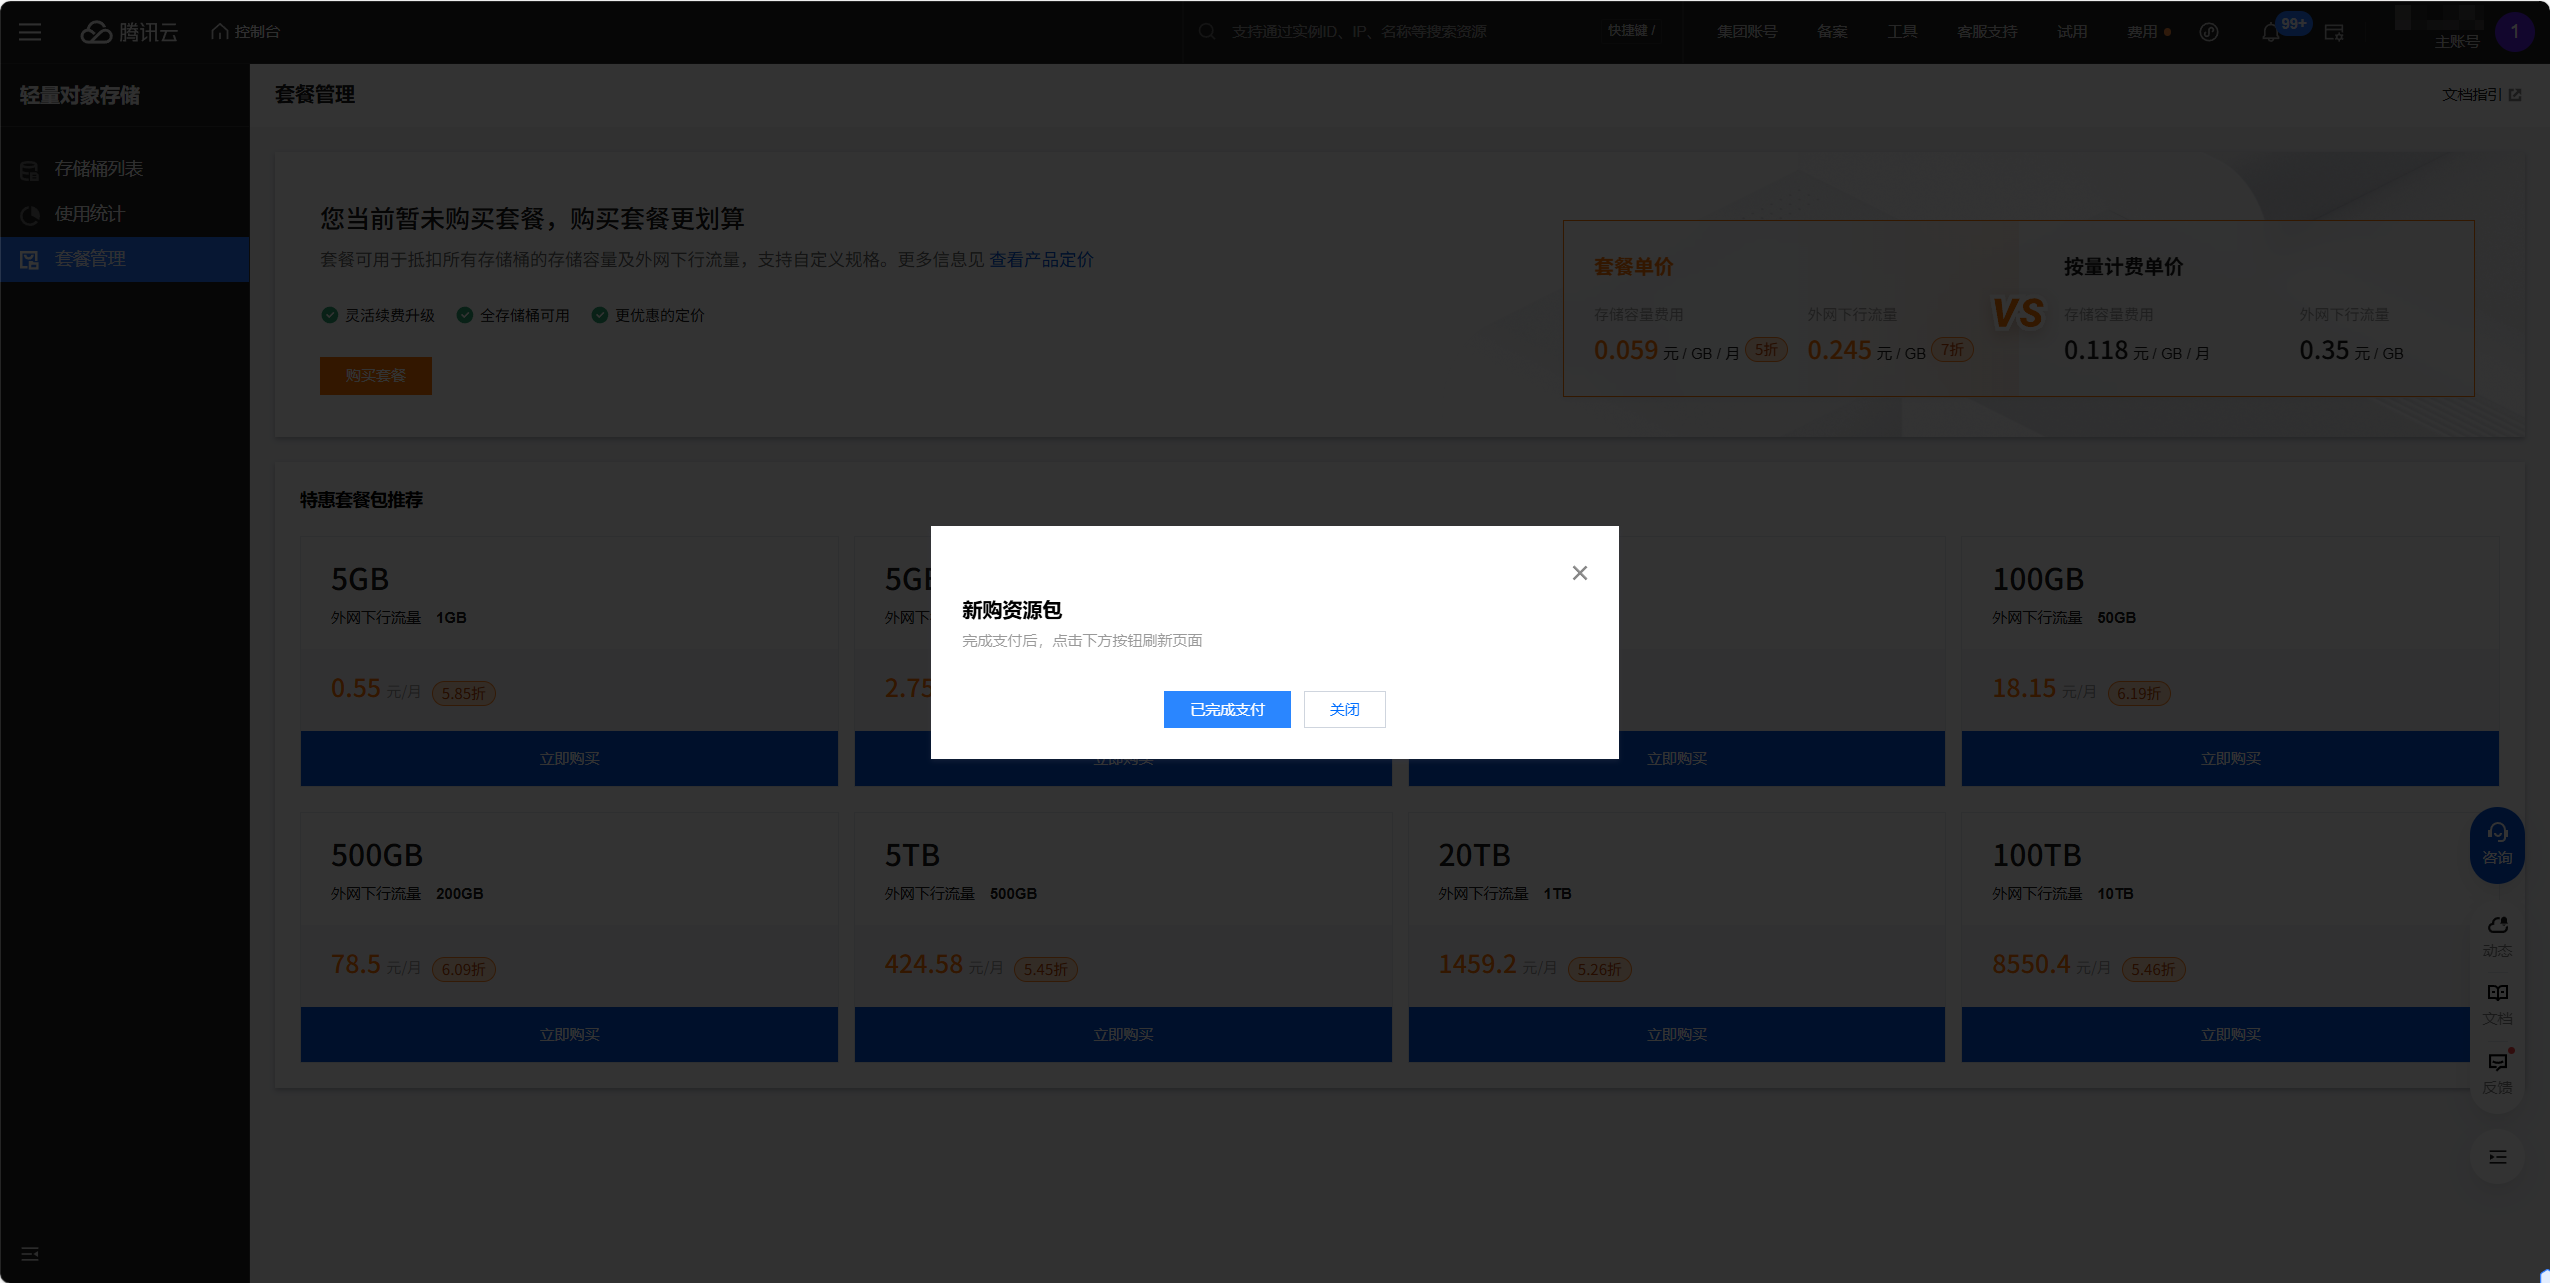Viewport: 2550px width, 1283px height.
Task: Go to 控制台 home
Action: point(246,32)
